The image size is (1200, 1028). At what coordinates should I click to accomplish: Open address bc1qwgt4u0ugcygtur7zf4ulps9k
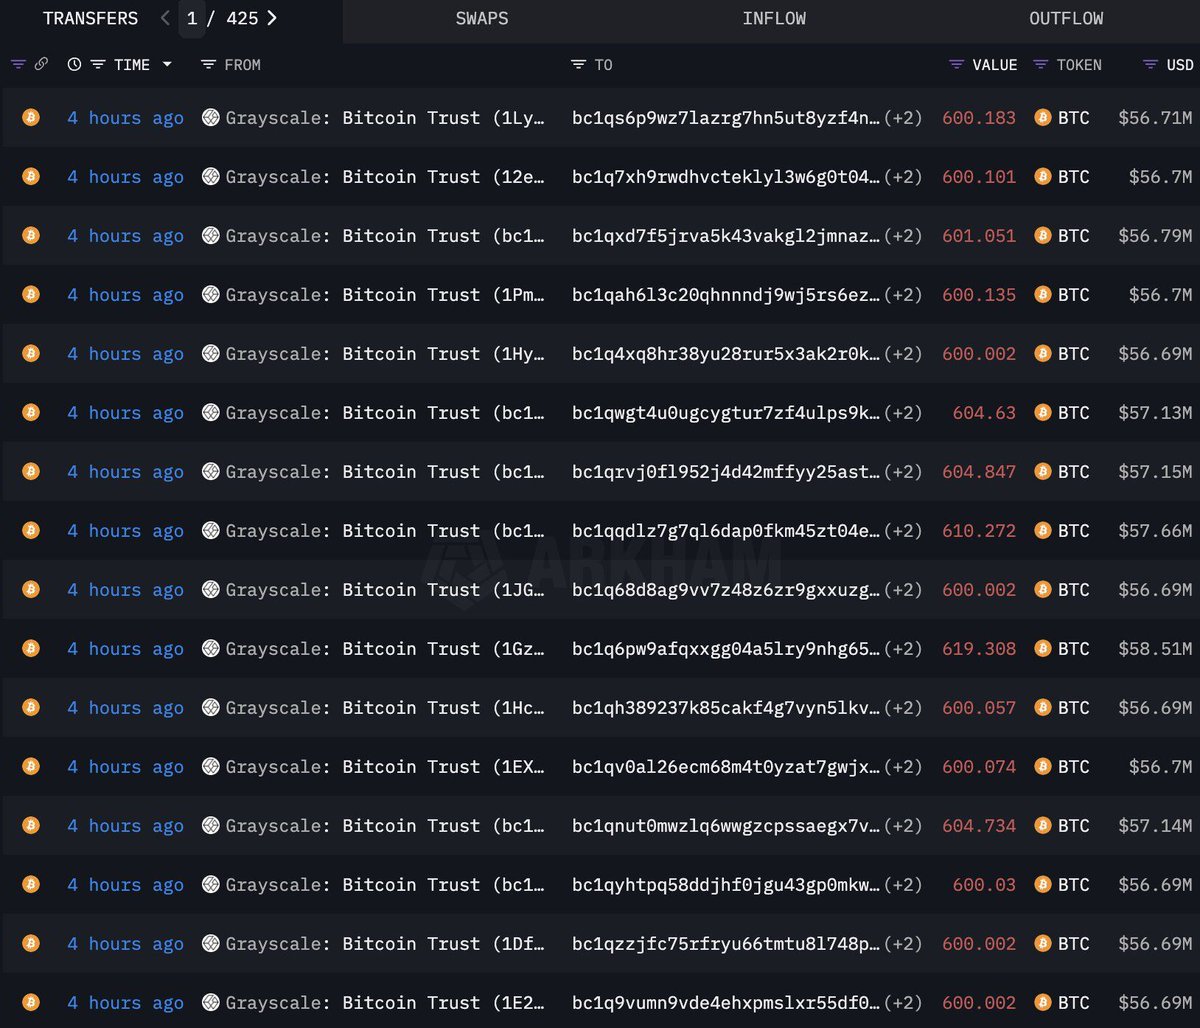click(727, 413)
